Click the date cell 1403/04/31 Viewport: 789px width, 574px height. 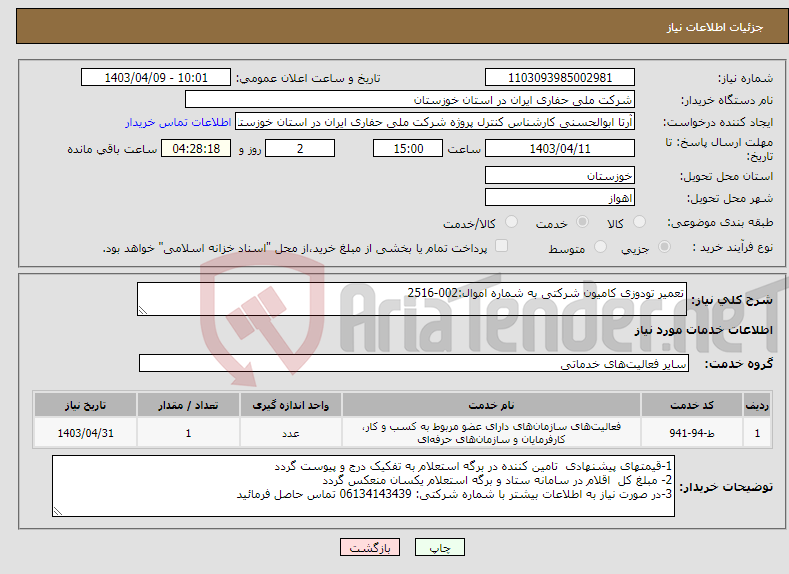[x=86, y=433]
